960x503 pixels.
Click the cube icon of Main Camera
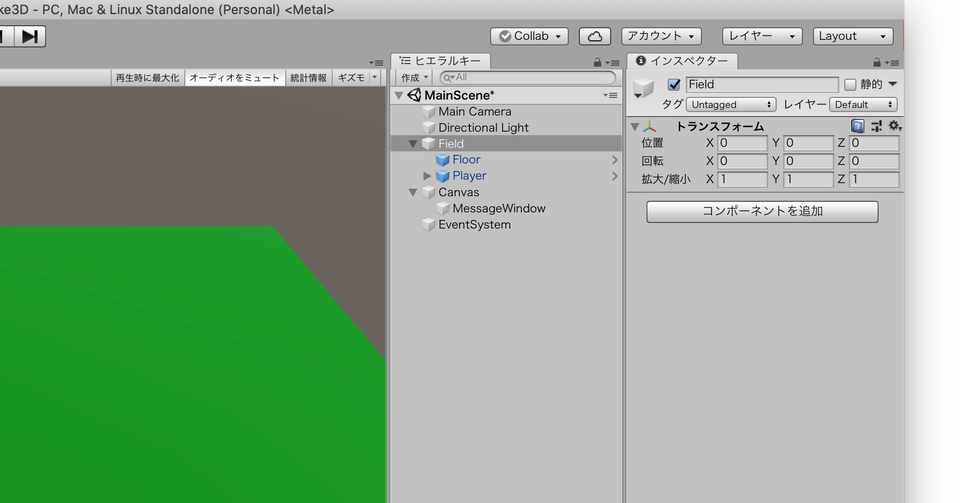[429, 112]
